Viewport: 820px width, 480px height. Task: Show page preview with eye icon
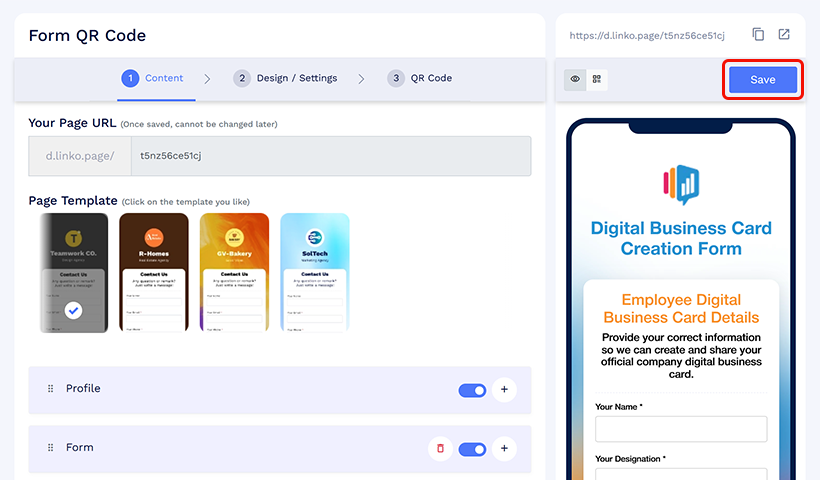tap(575, 79)
